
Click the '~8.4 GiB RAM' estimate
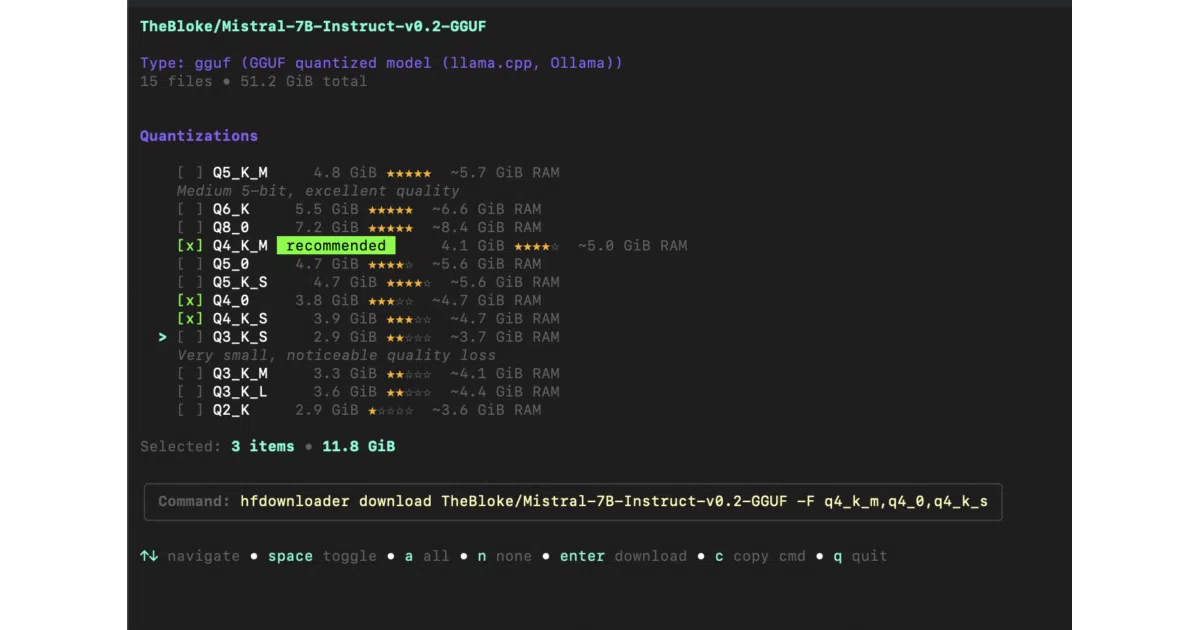coord(486,228)
